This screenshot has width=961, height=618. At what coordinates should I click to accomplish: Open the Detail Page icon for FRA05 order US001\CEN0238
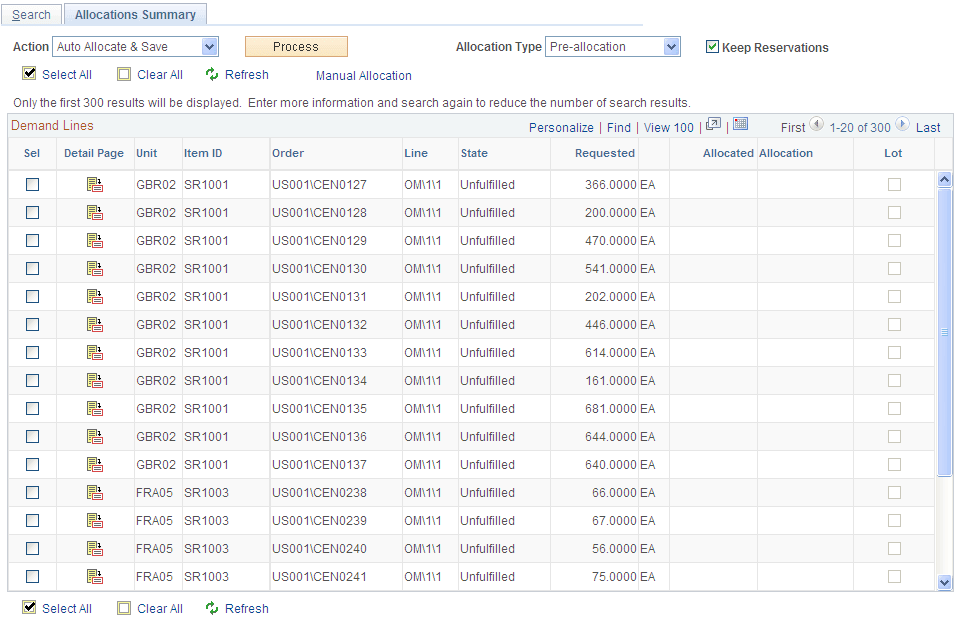pyautogui.click(x=94, y=492)
